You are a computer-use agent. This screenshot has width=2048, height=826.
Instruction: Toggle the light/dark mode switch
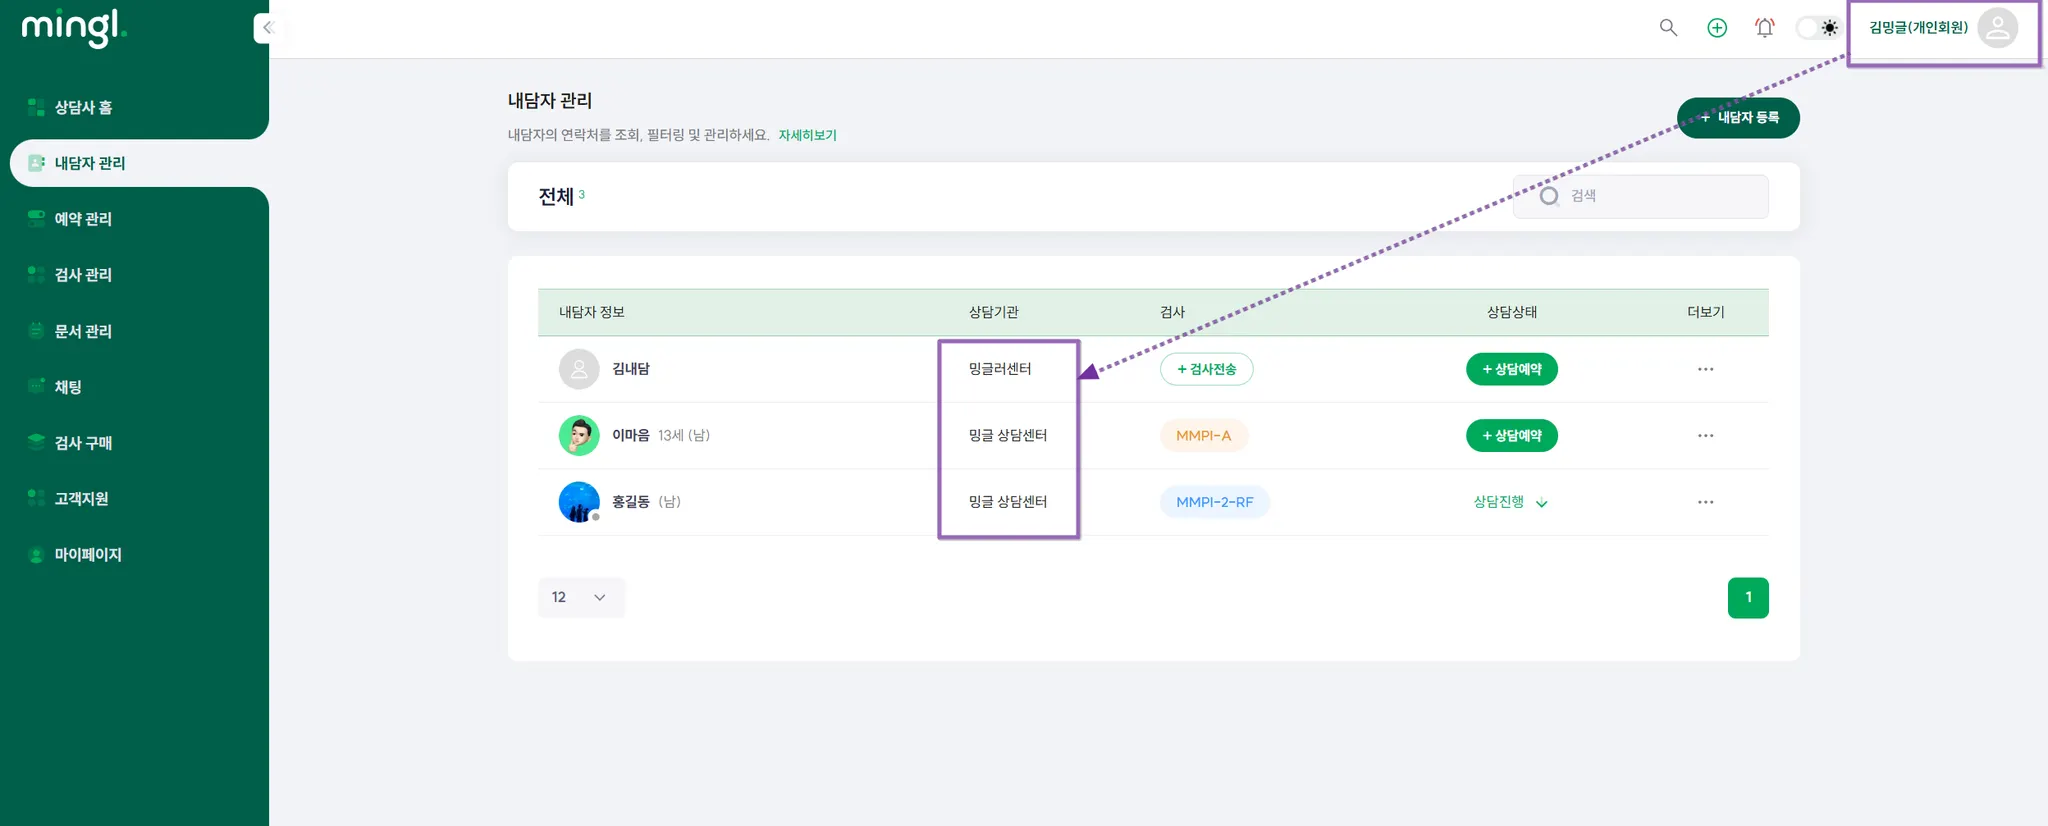(1818, 28)
